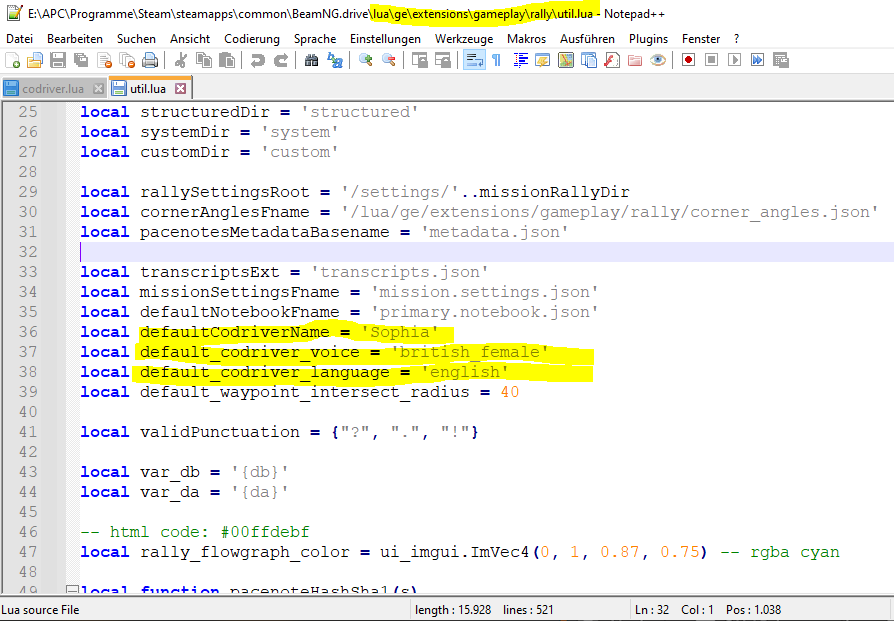Click the Save All toolbar icon
Image resolution: width=894 pixels, height=621 pixels.
click(x=81, y=60)
